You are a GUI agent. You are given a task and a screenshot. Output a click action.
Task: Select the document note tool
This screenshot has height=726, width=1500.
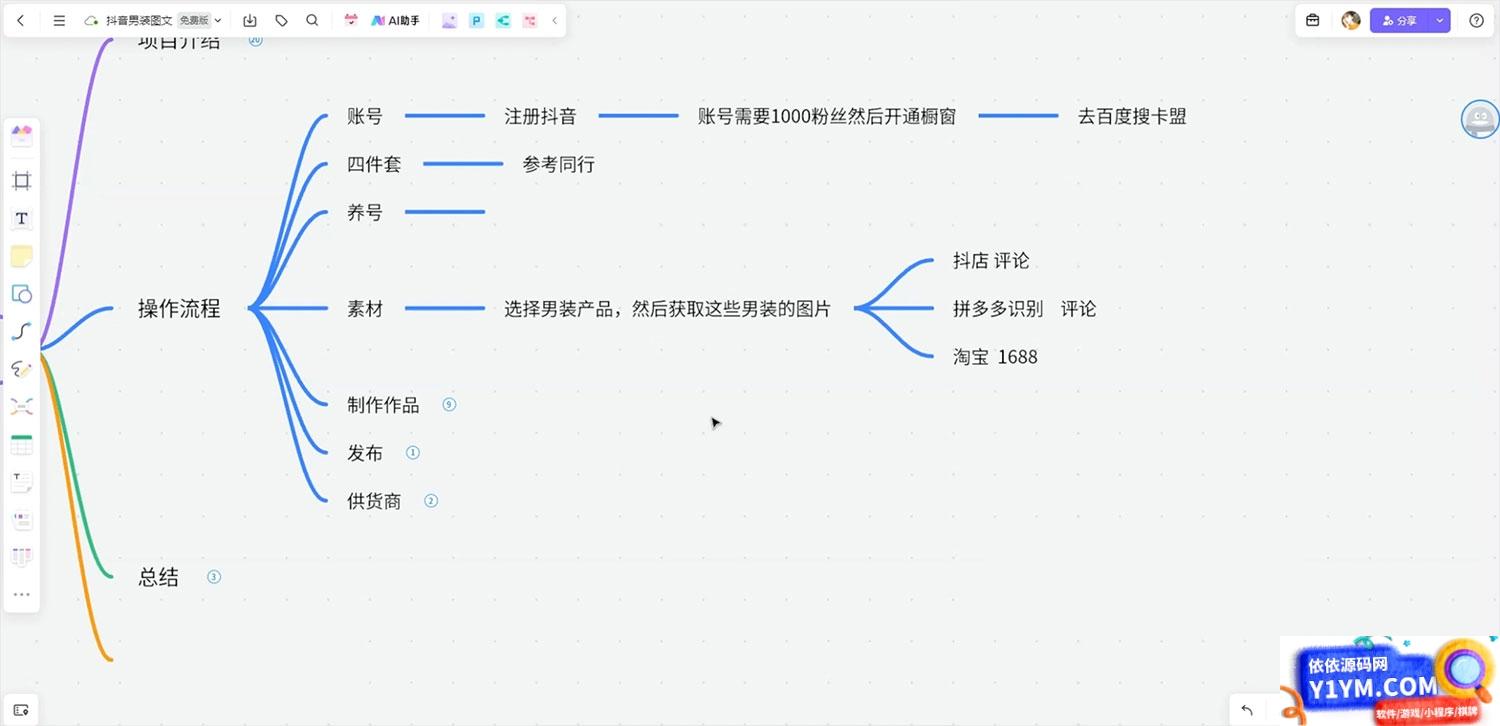pos(21,482)
